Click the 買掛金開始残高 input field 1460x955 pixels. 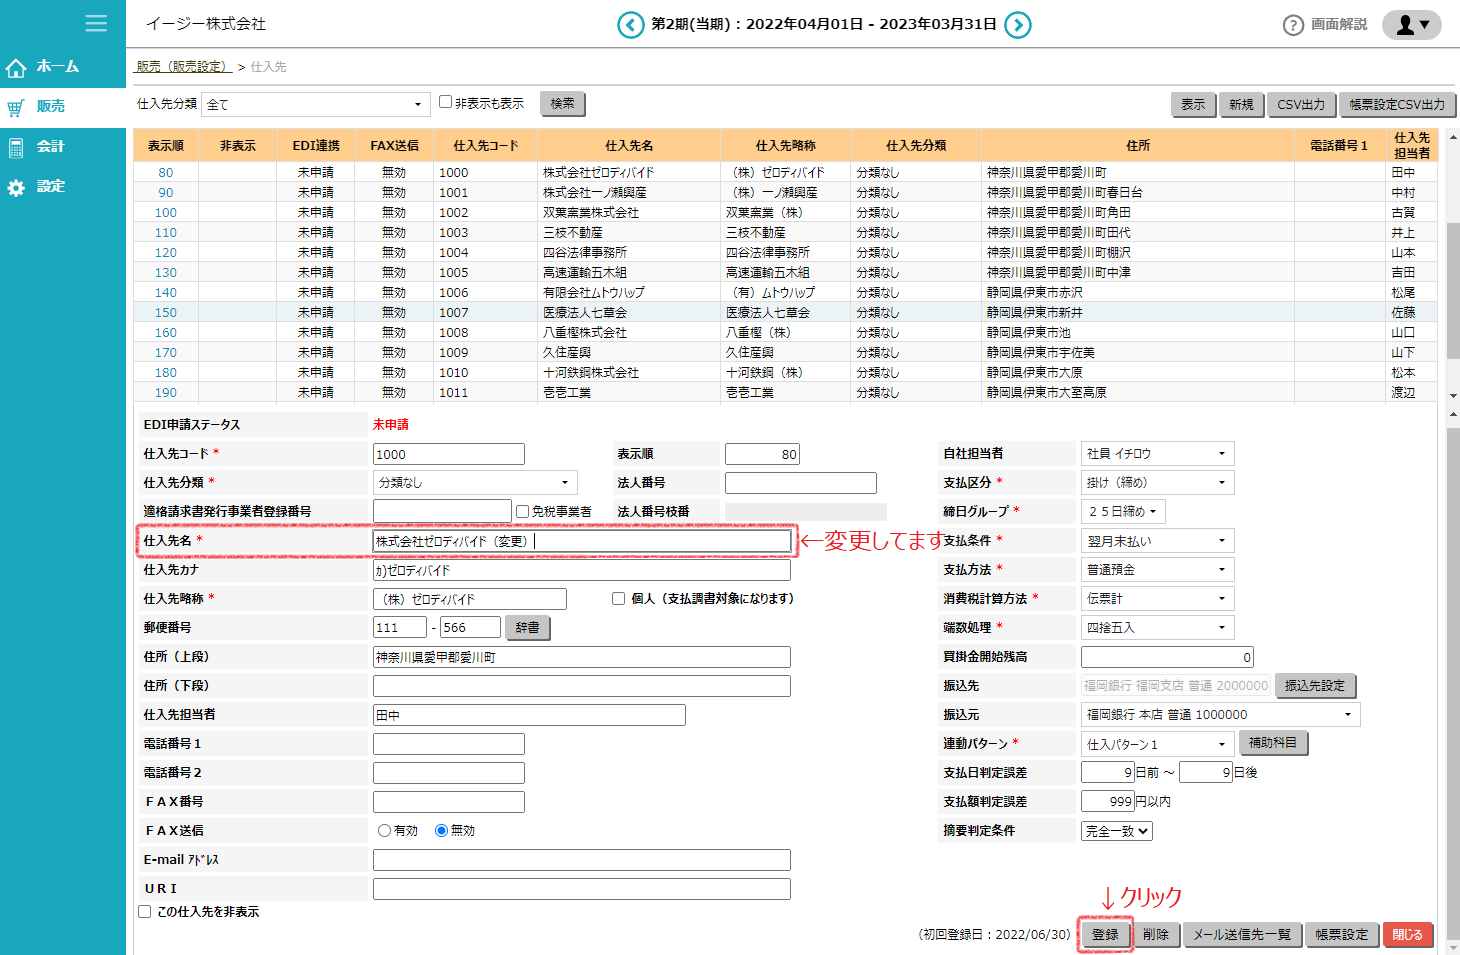[1167, 657]
